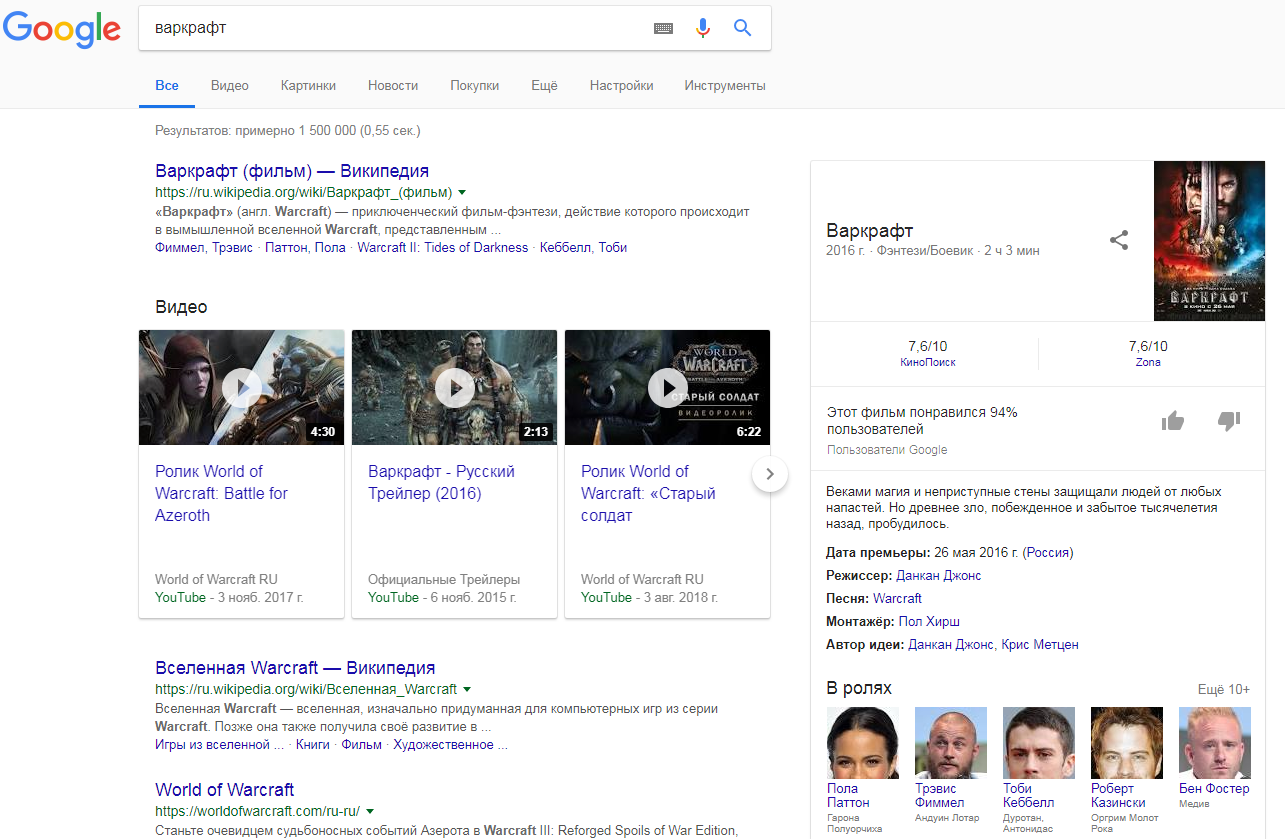The height and width of the screenshot is (839, 1285).
Task: Open the Zona rating link
Action: [1148, 362]
